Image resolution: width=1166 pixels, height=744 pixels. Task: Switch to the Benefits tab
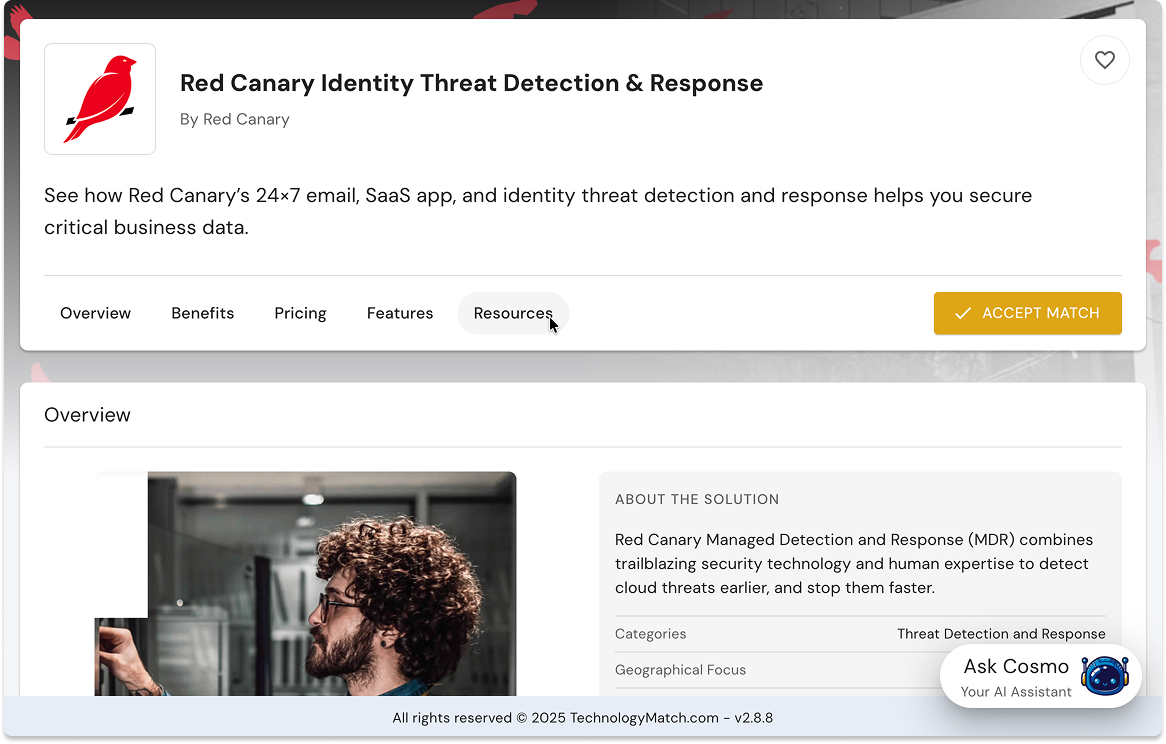click(202, 314)
